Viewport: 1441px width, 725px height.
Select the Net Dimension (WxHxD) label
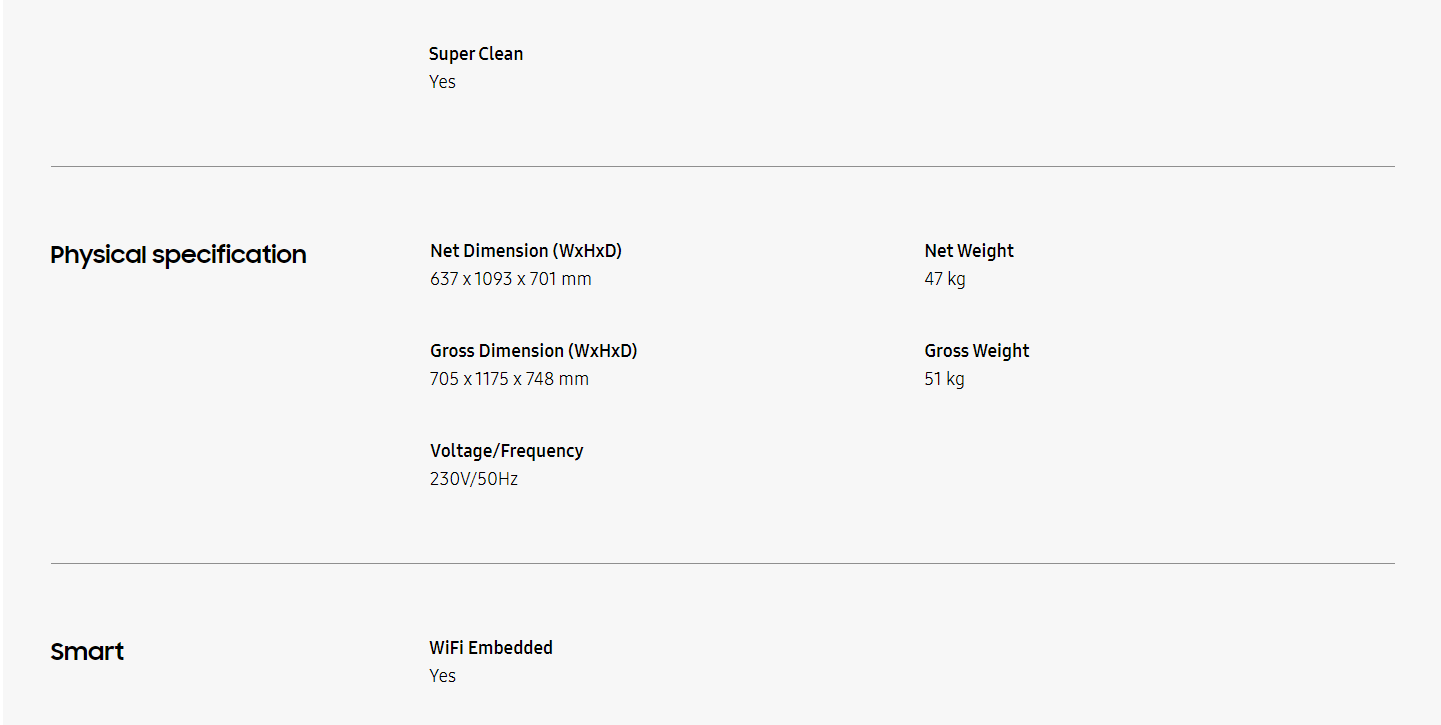pyautogui.click(x=526, y=251)
